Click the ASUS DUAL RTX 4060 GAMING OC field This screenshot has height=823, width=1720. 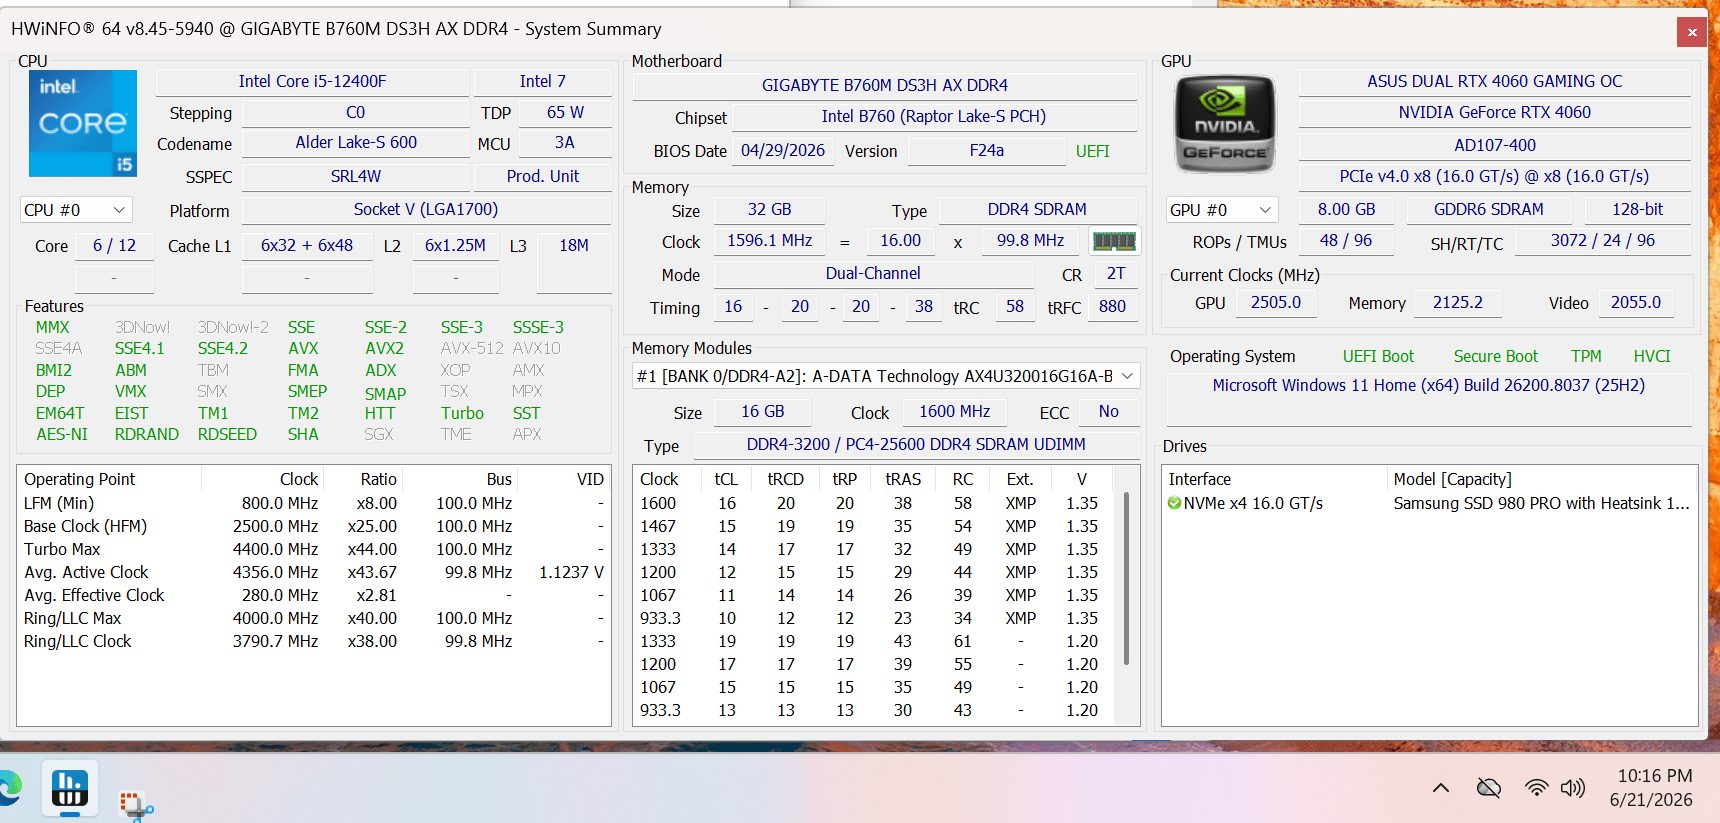tap(1495, 82)
